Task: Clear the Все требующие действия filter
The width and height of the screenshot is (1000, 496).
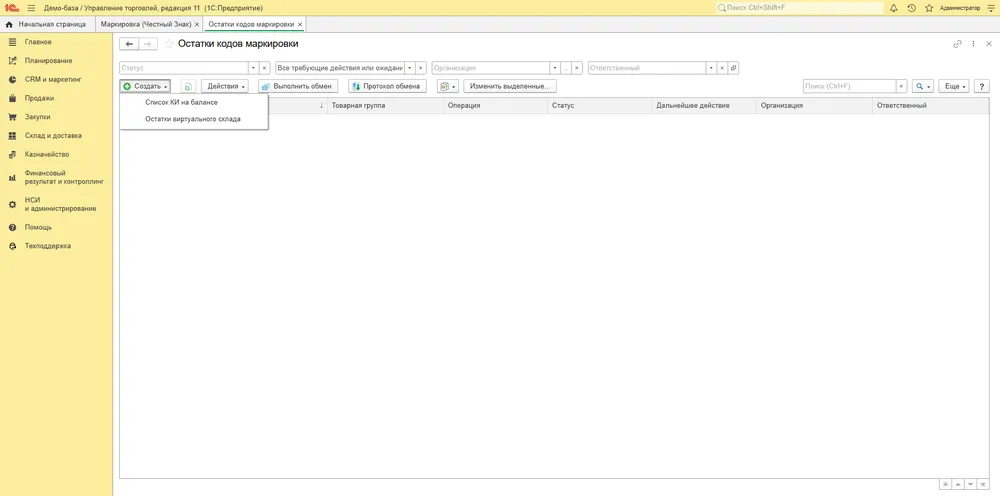Action: coord(420,68)
